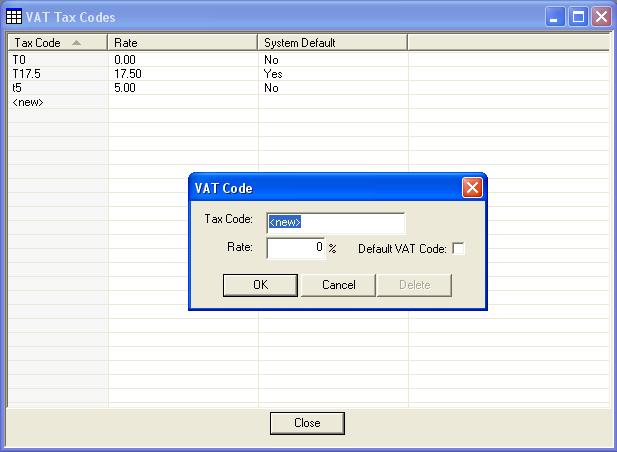Screen dimensions: 617x452
Task: Close the VAT Code dialog with X
Action: tap(472, 188)
